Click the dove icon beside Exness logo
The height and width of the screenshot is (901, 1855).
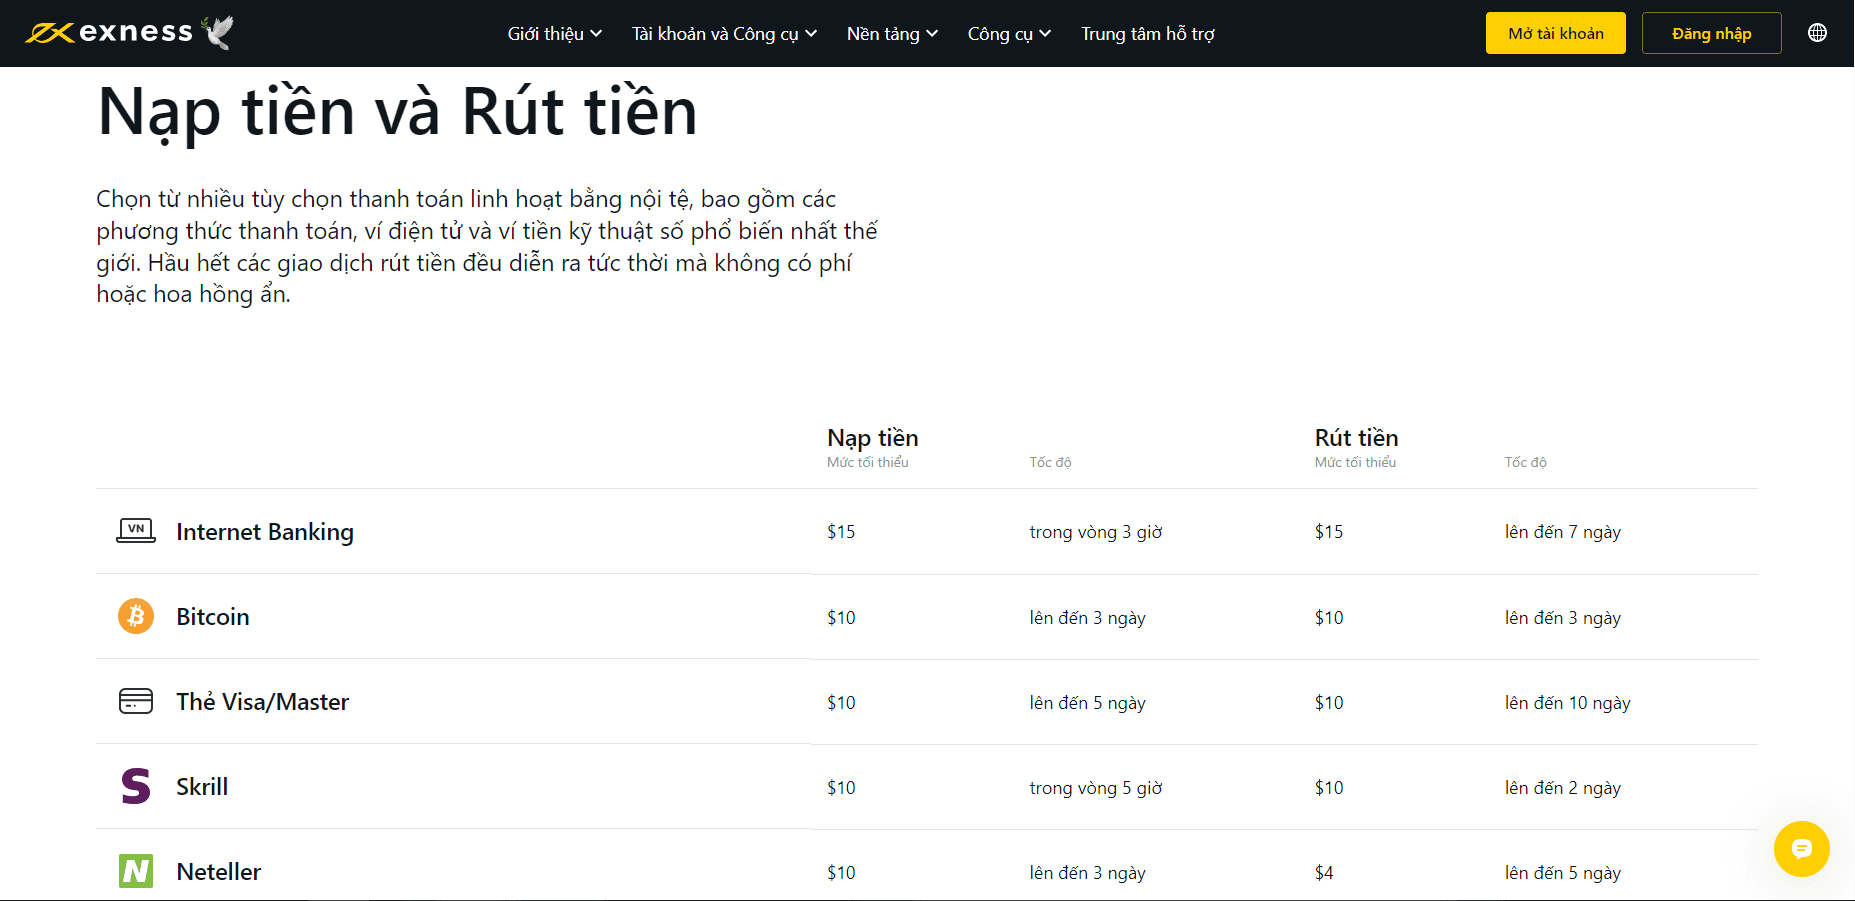pos(218,32)
